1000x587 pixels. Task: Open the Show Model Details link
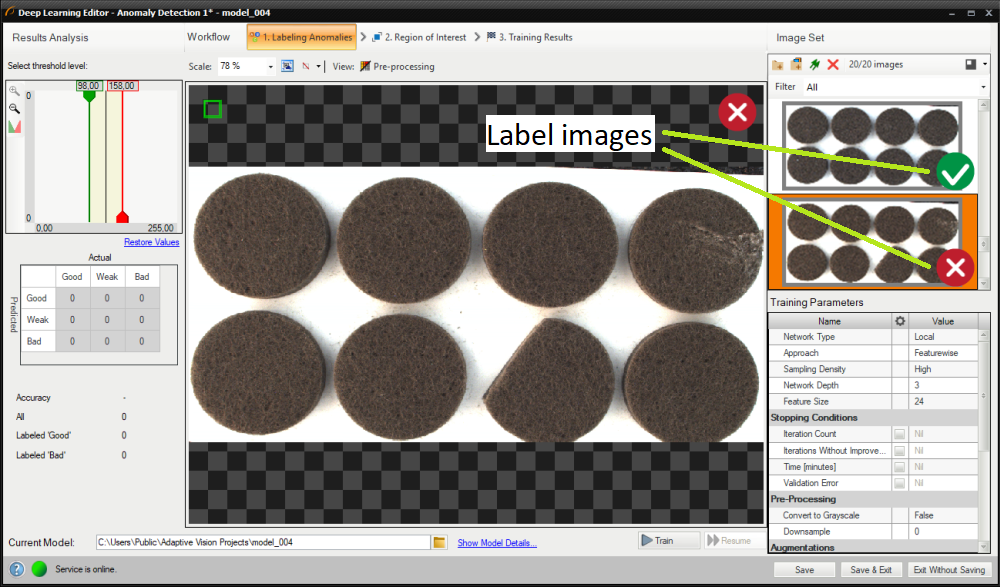[497, 543]
